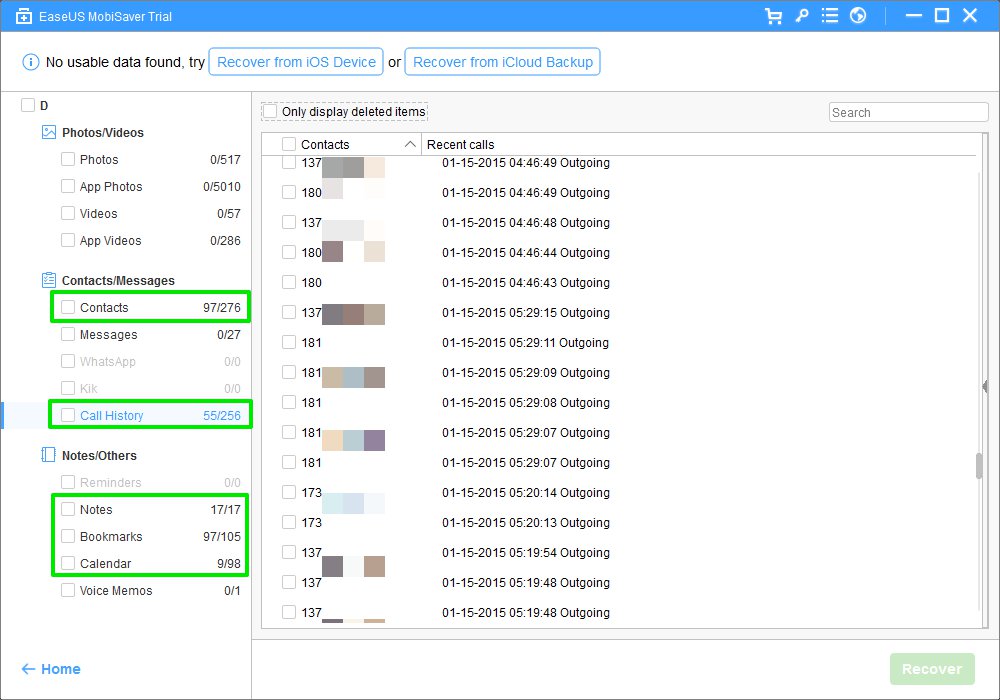Sort by Contacts column arrow

pos(410,144)
